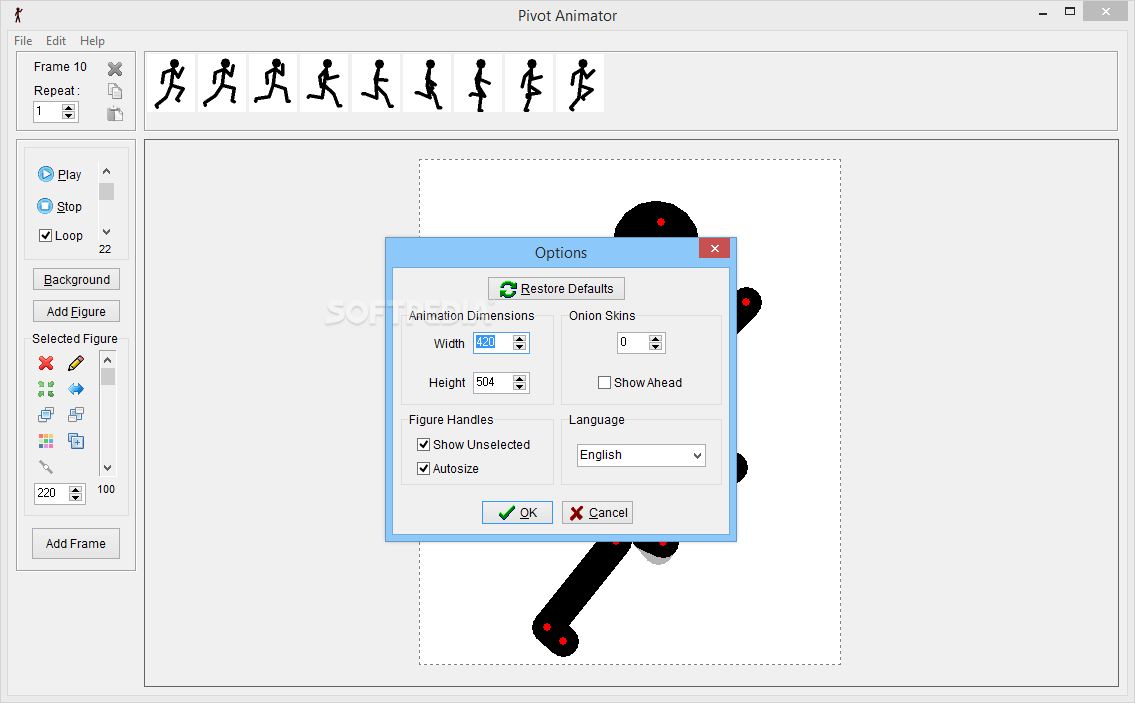Viewport: 1135px width, 703px height.
Task: Uncheck the Loop playback option
Action: tap(45, 235)
